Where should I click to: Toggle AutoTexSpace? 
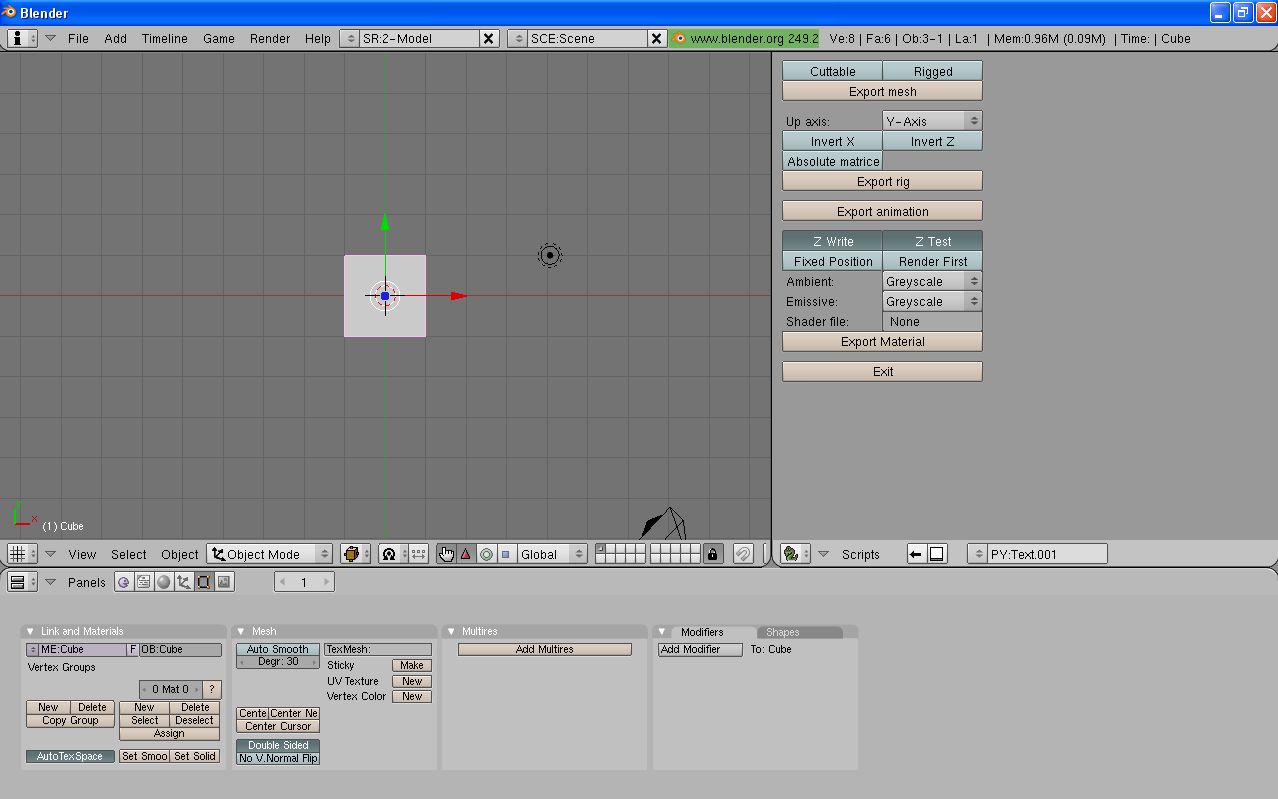coord(70,756)
